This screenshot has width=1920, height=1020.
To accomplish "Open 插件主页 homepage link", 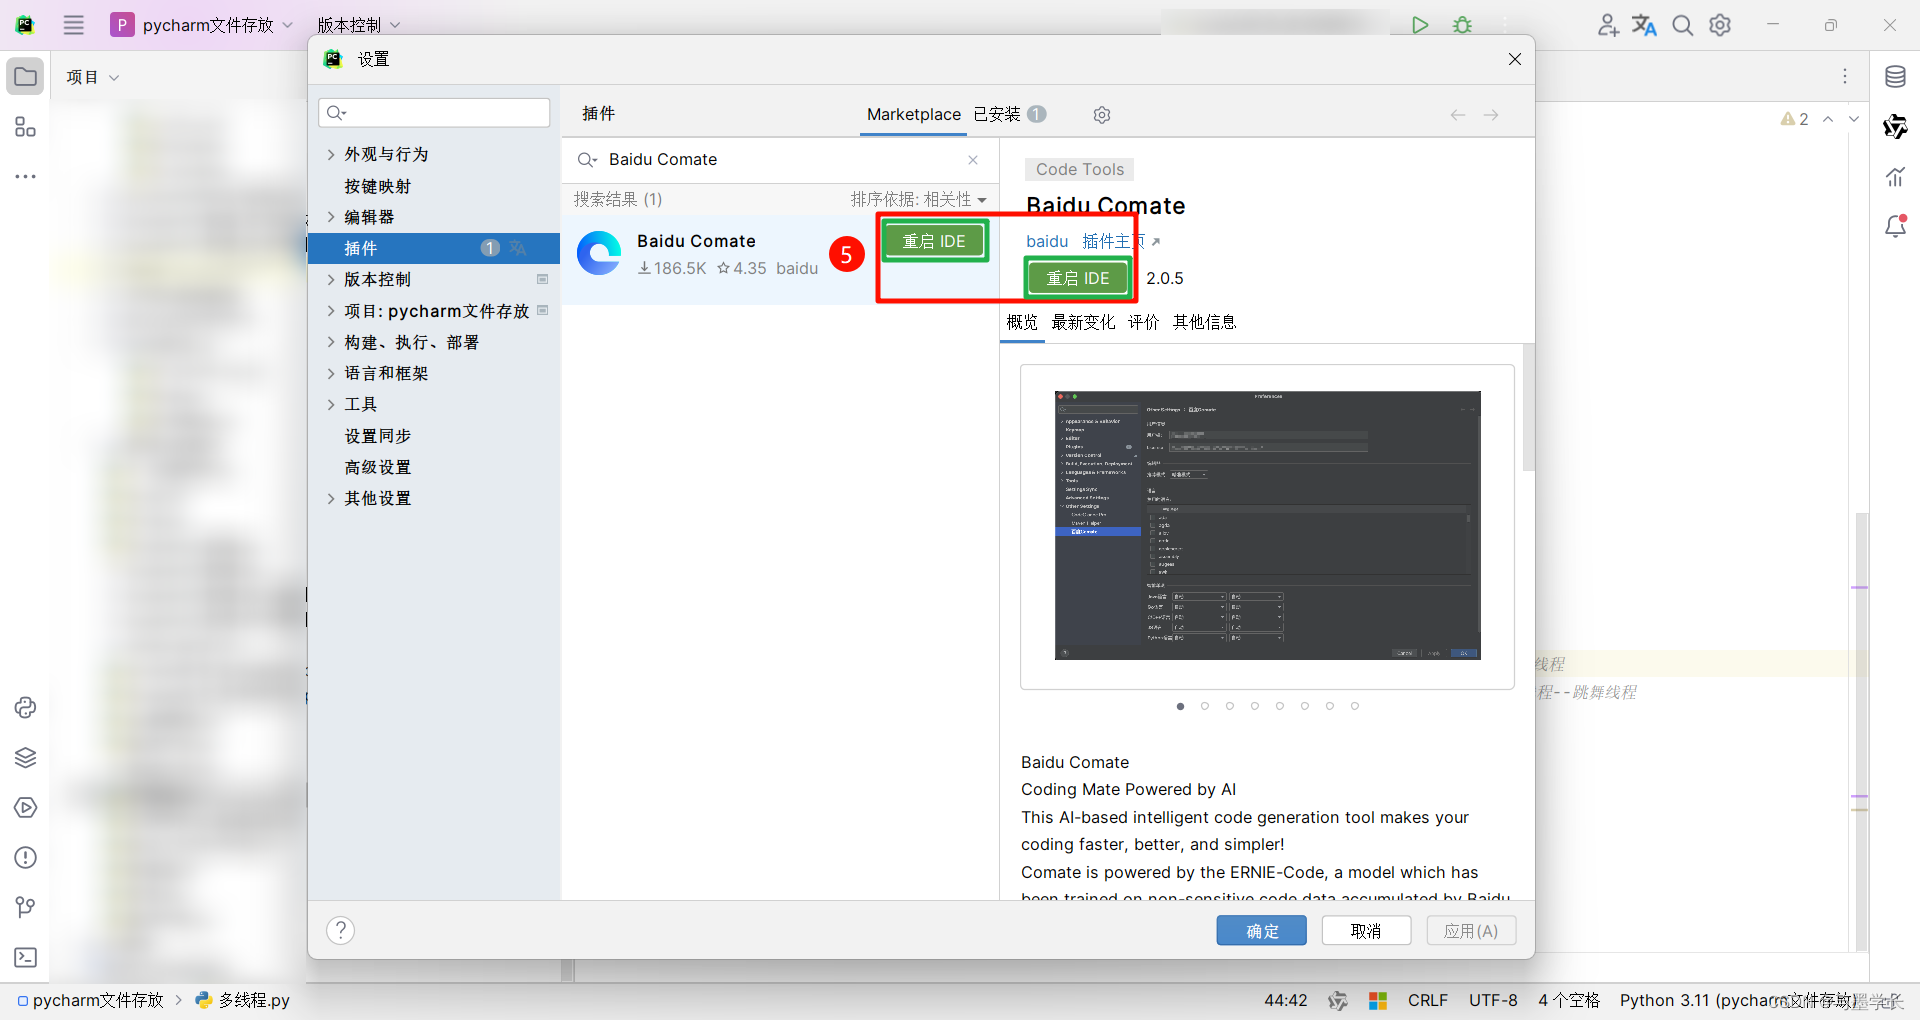I will click(x=1120, y=241).
